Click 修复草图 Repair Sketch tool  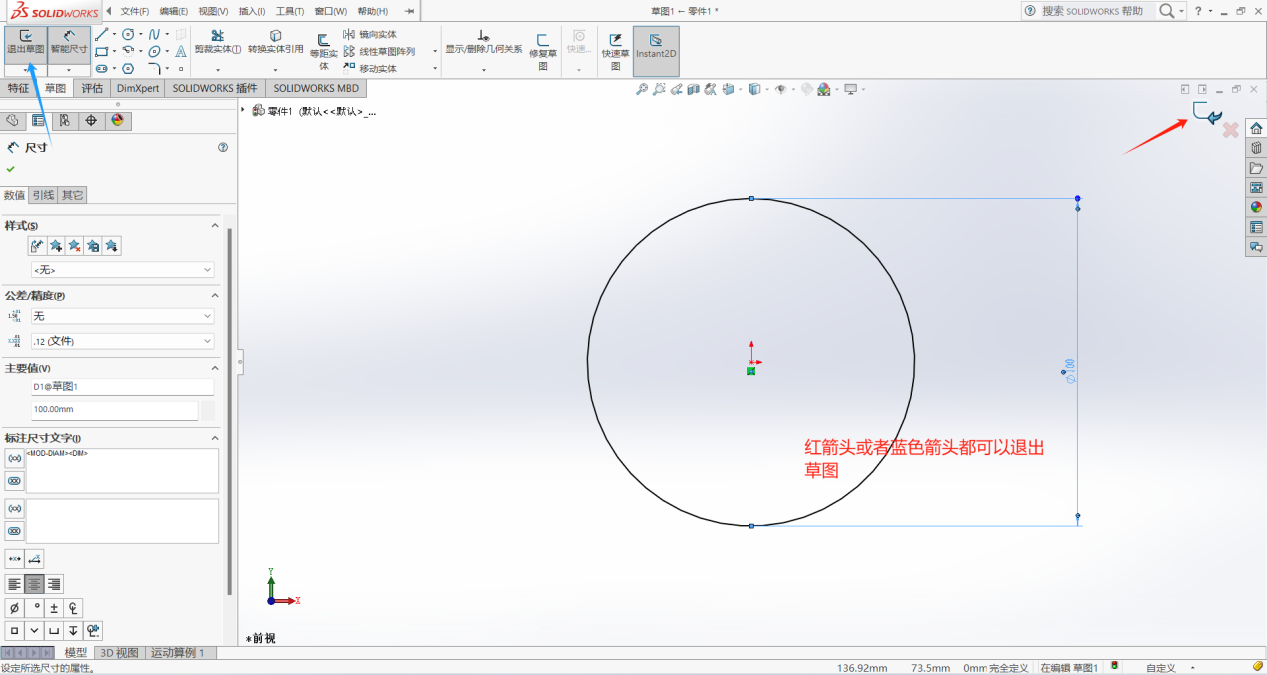click(543, 50)
